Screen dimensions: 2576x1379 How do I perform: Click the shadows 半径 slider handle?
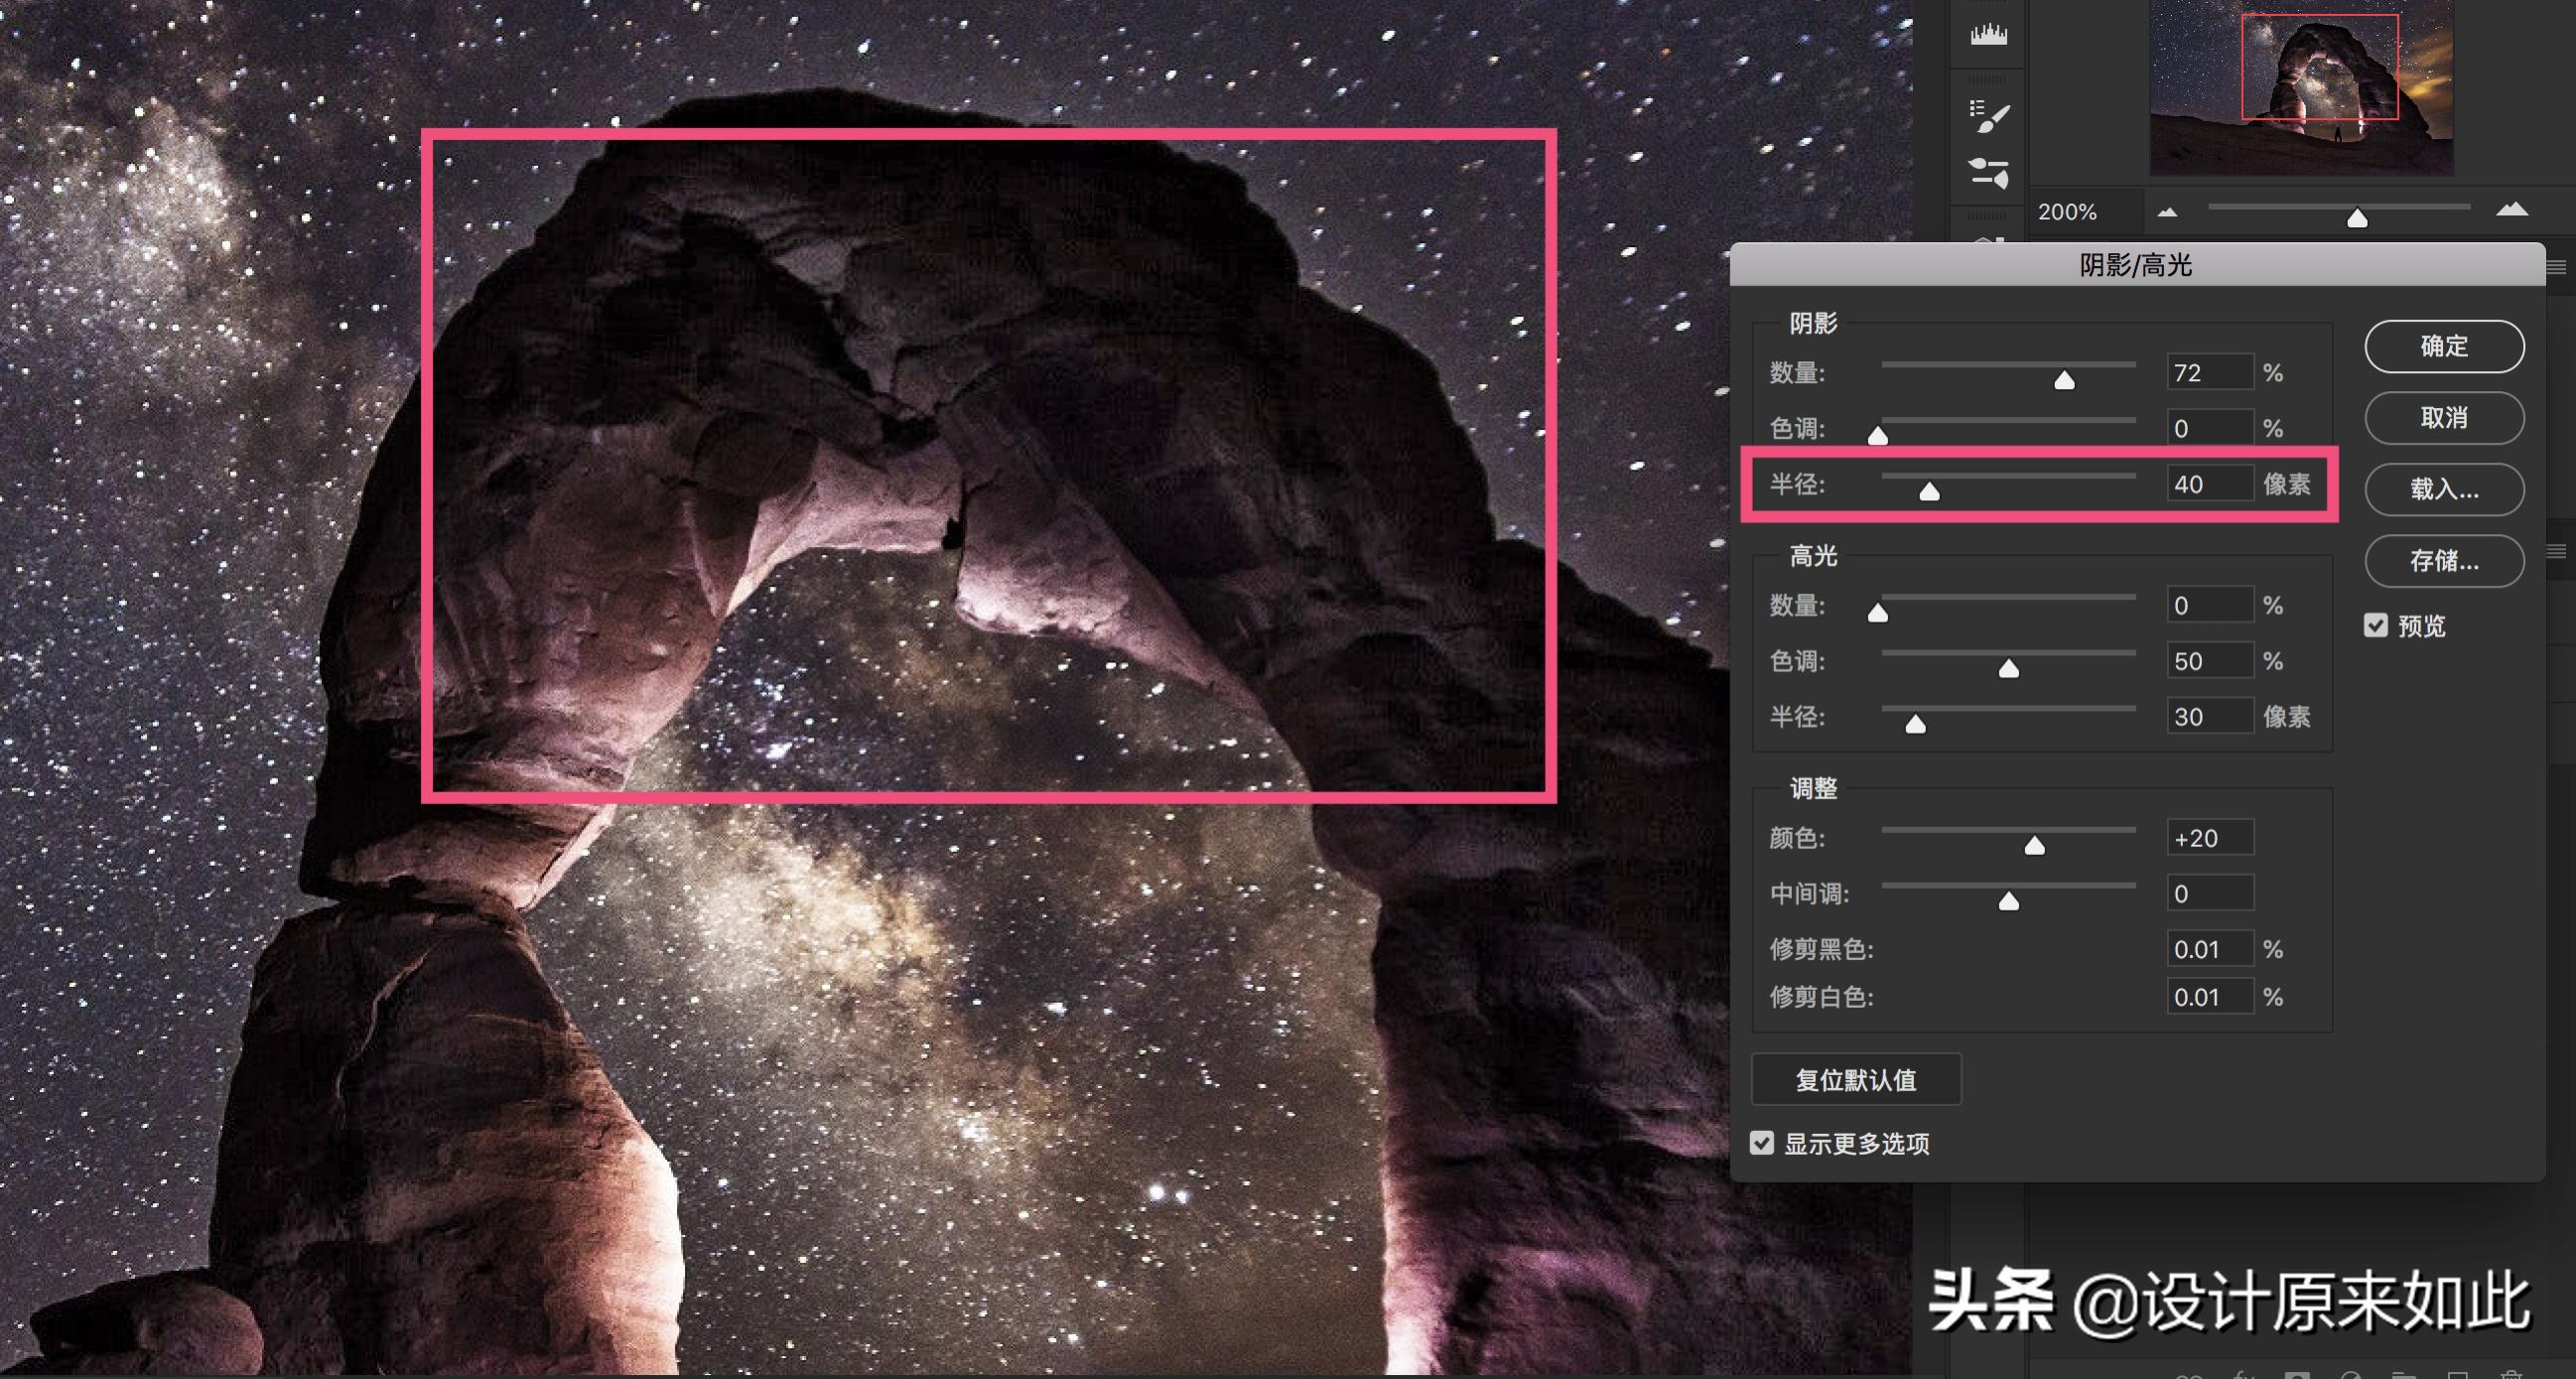(x=1930, y=491)
